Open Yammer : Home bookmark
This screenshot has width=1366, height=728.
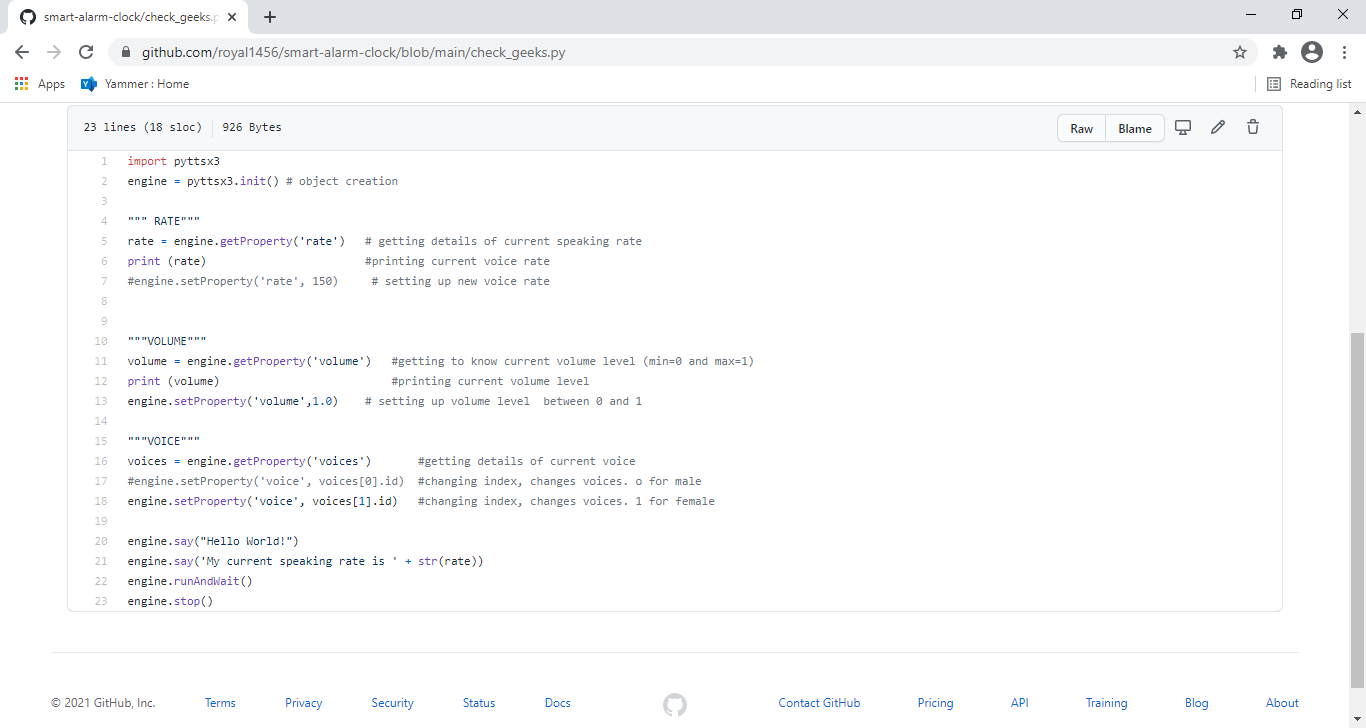135,84
